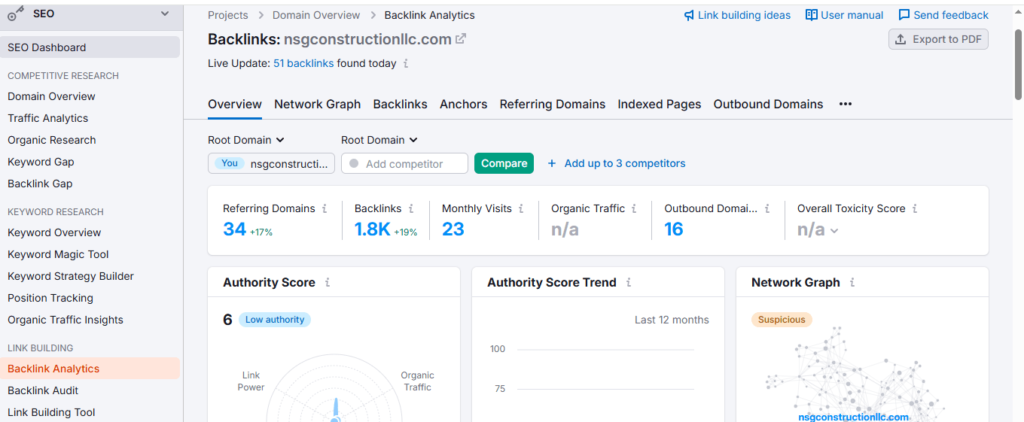Click info icon beside Monthly Visits
1024x422 pixels.
click(520, 209)
